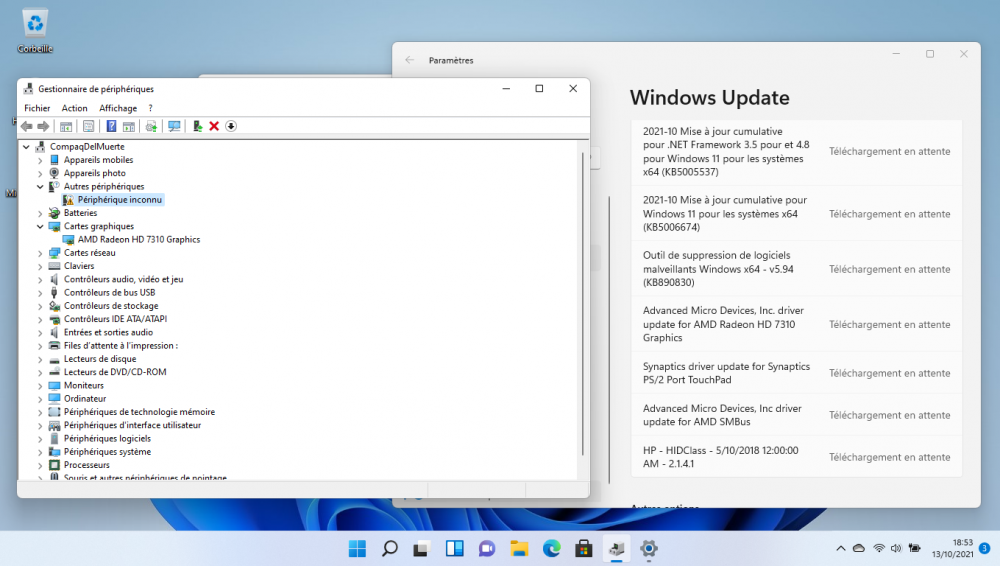Uninstall device using the red X icon
The image size is (1000, 566).
pyautogui.click(x=214, y=126)
